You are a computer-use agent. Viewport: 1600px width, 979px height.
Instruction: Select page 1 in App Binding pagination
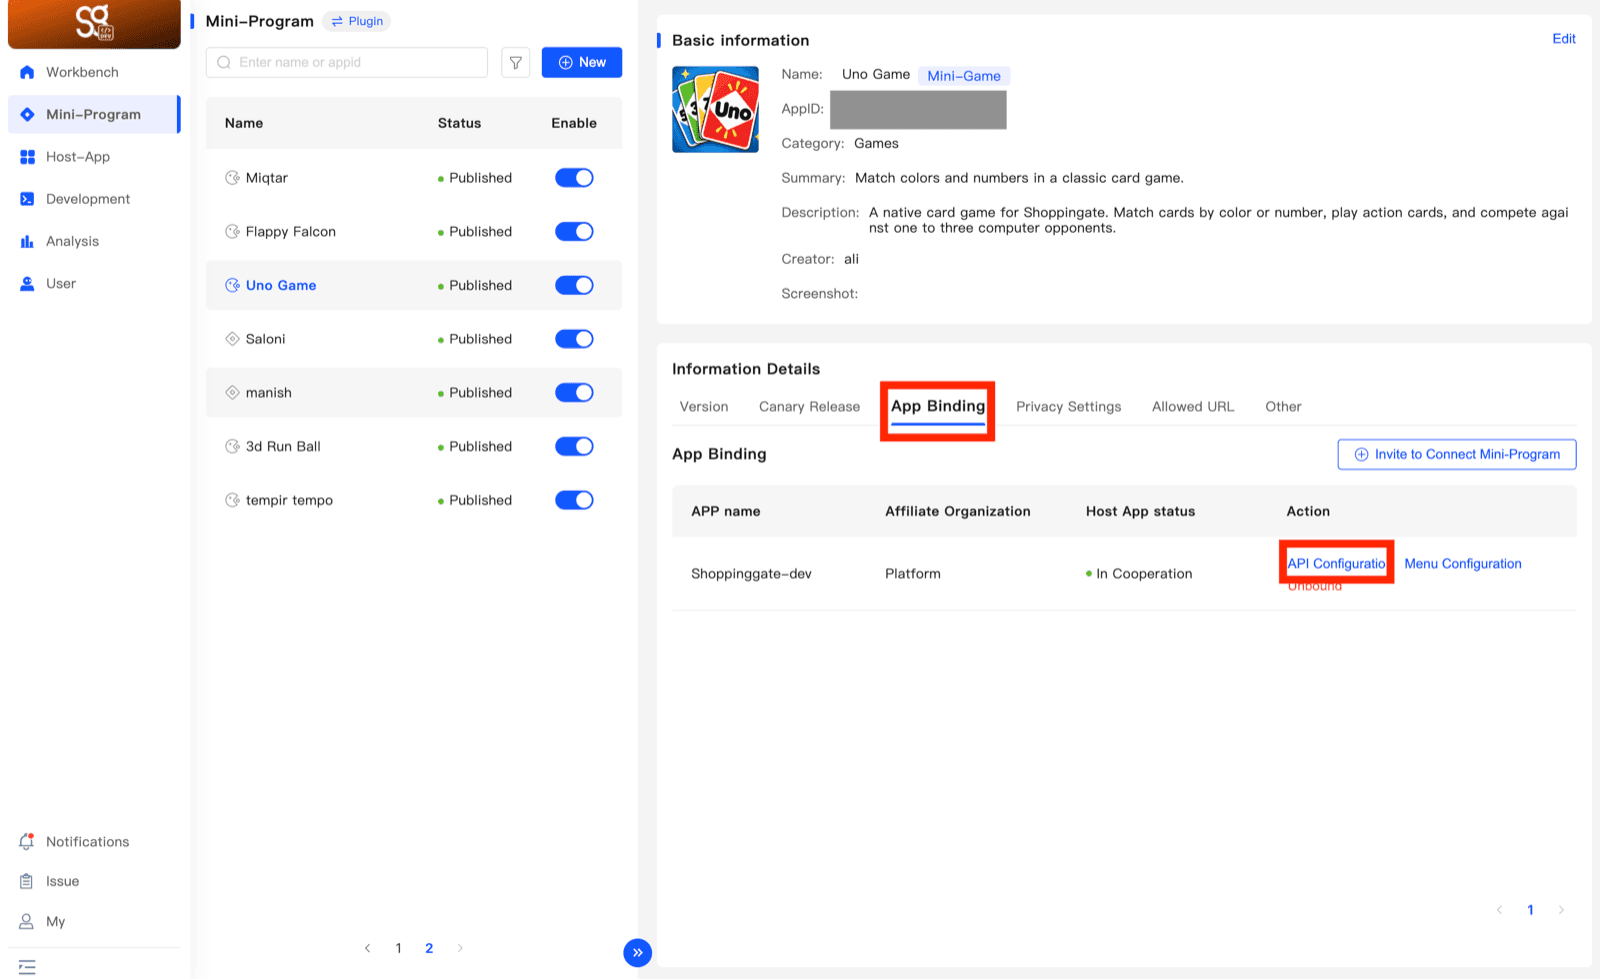tap(1530, 910)
